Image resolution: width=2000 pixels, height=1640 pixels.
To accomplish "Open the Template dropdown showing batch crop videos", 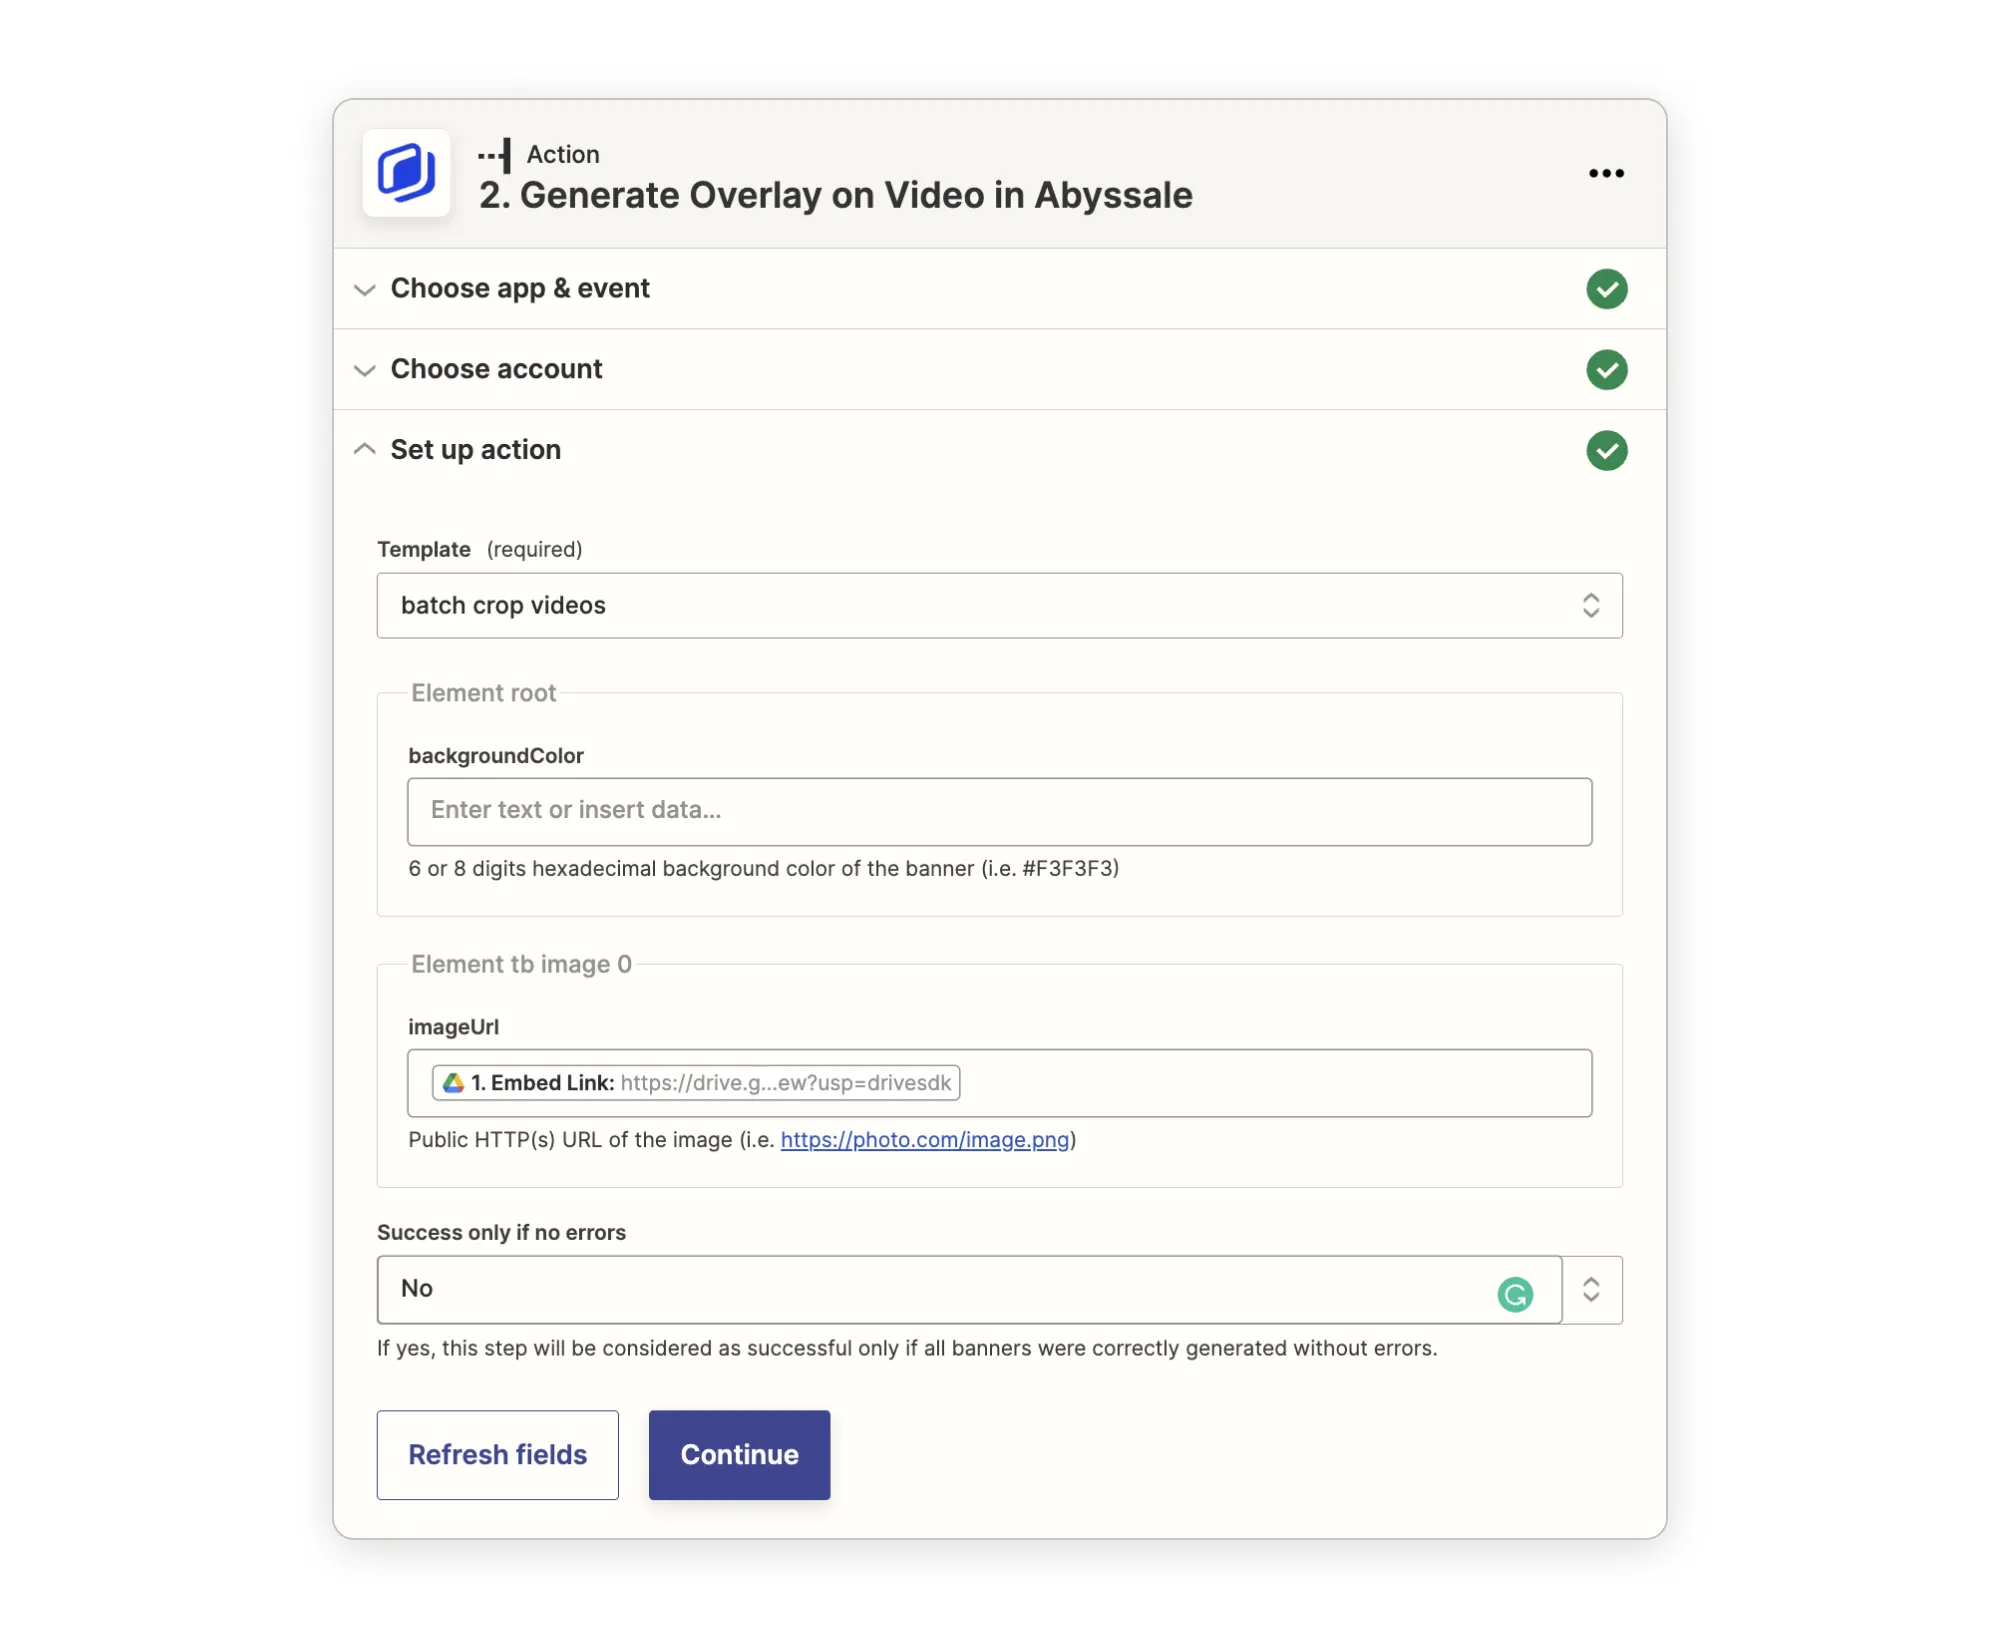I will (x=999, y=605).
